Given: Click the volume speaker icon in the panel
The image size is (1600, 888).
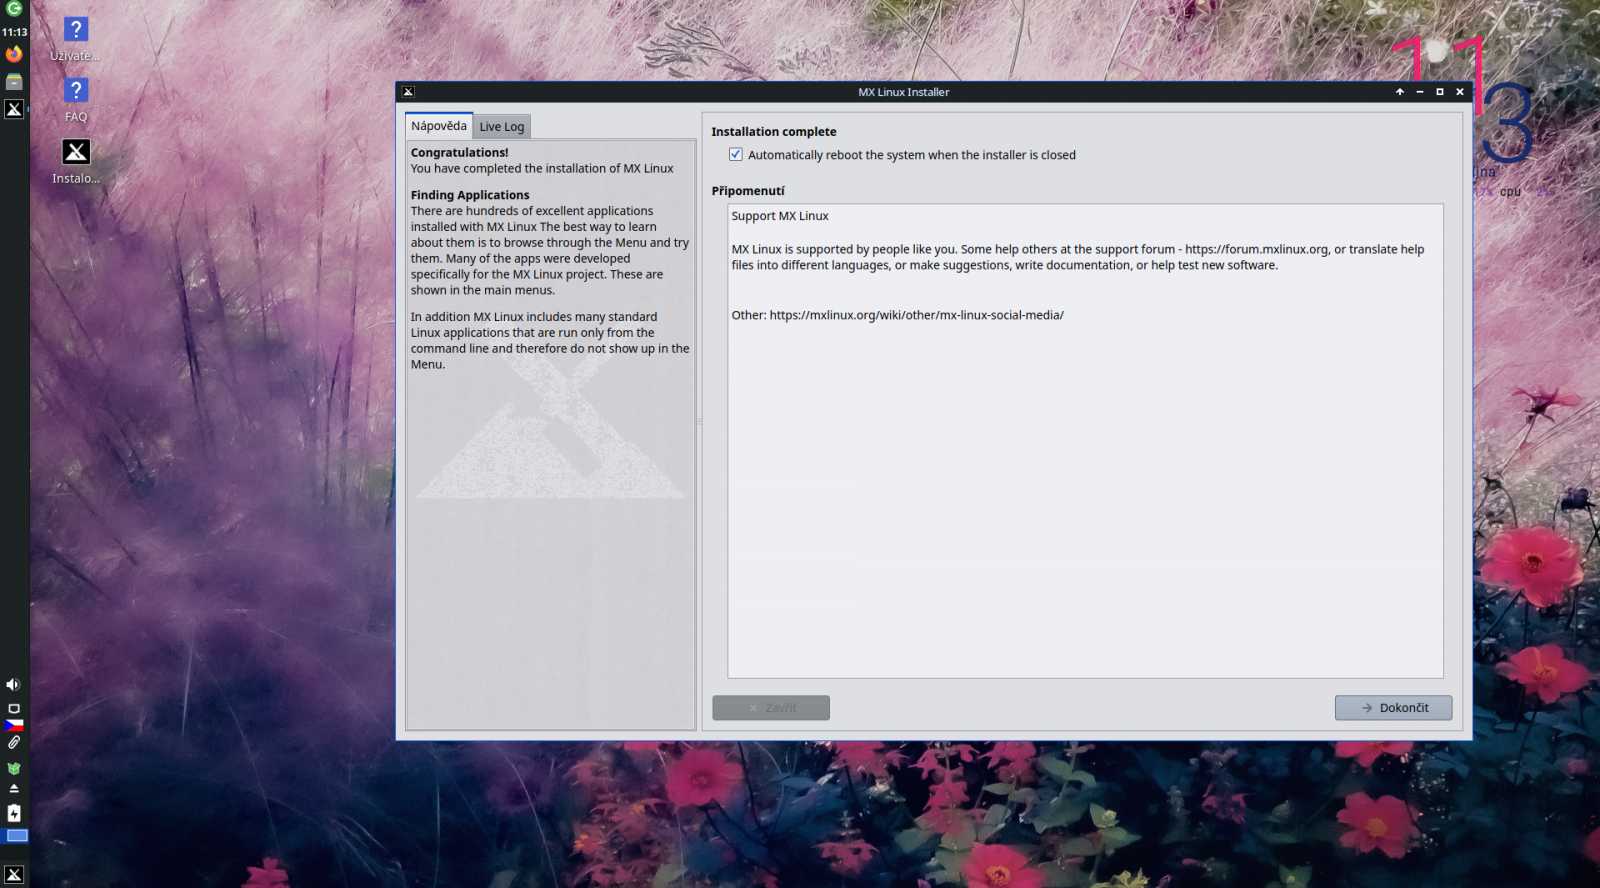Looking at the screenshot, I should 13,685.
